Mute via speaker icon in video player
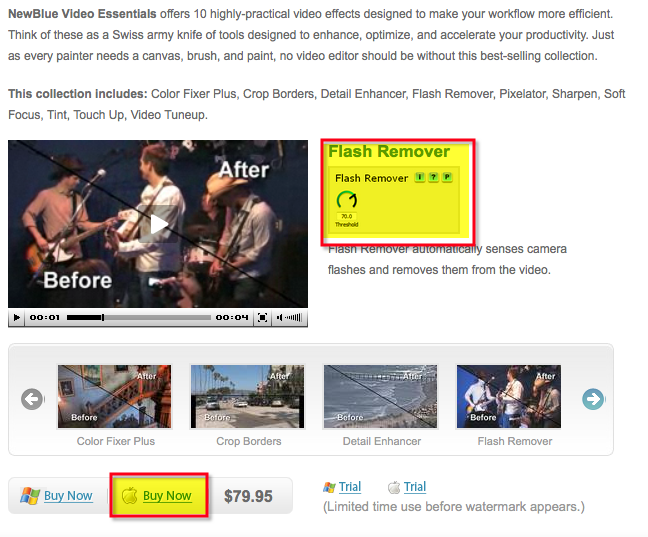Image resolution: width=648 pixels, height=537 pixels. point(280,317)
